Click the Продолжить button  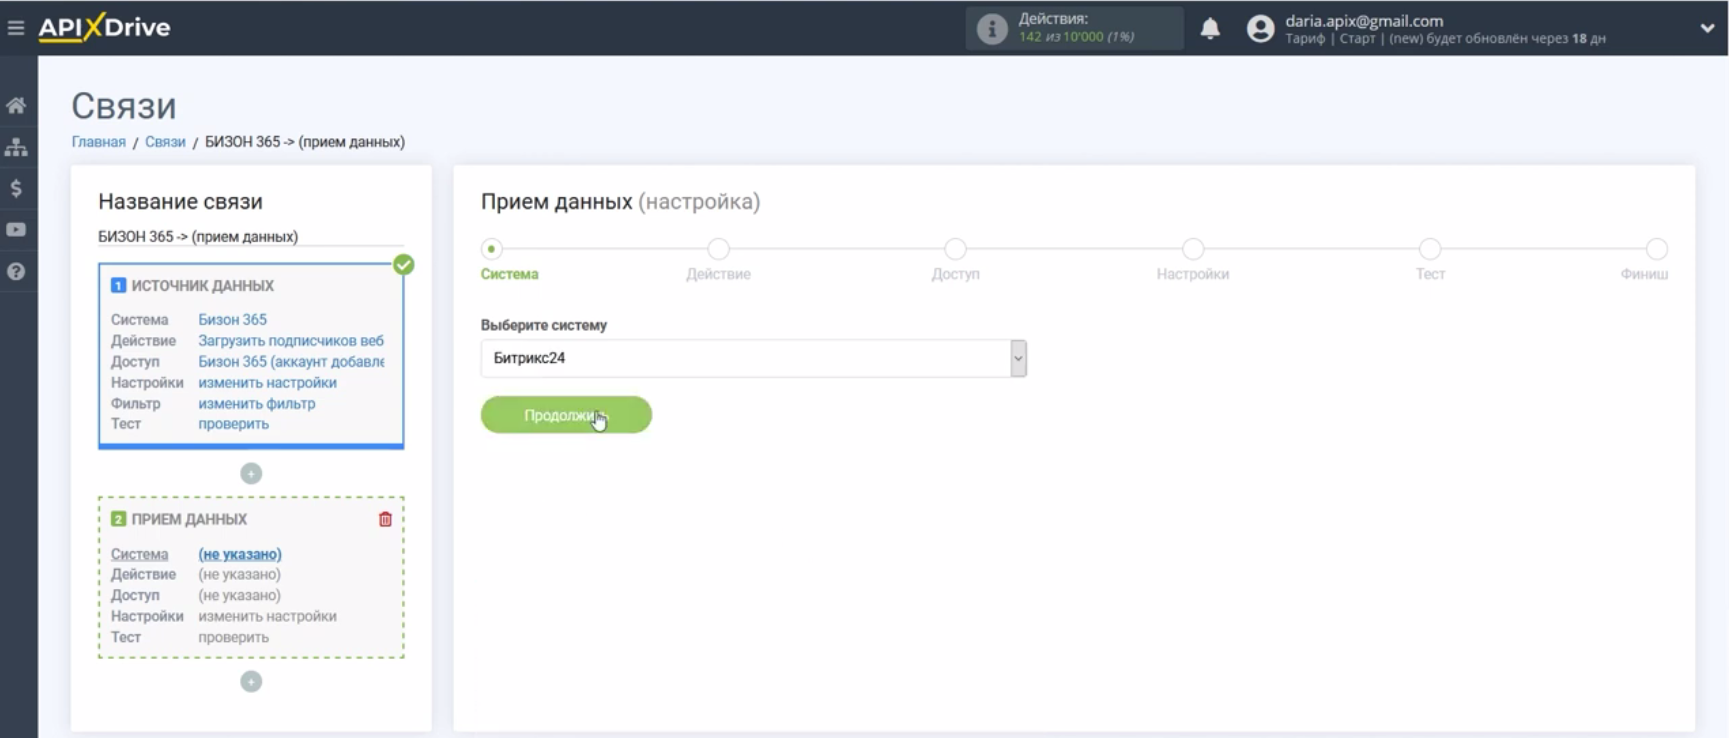coord(566,415)
